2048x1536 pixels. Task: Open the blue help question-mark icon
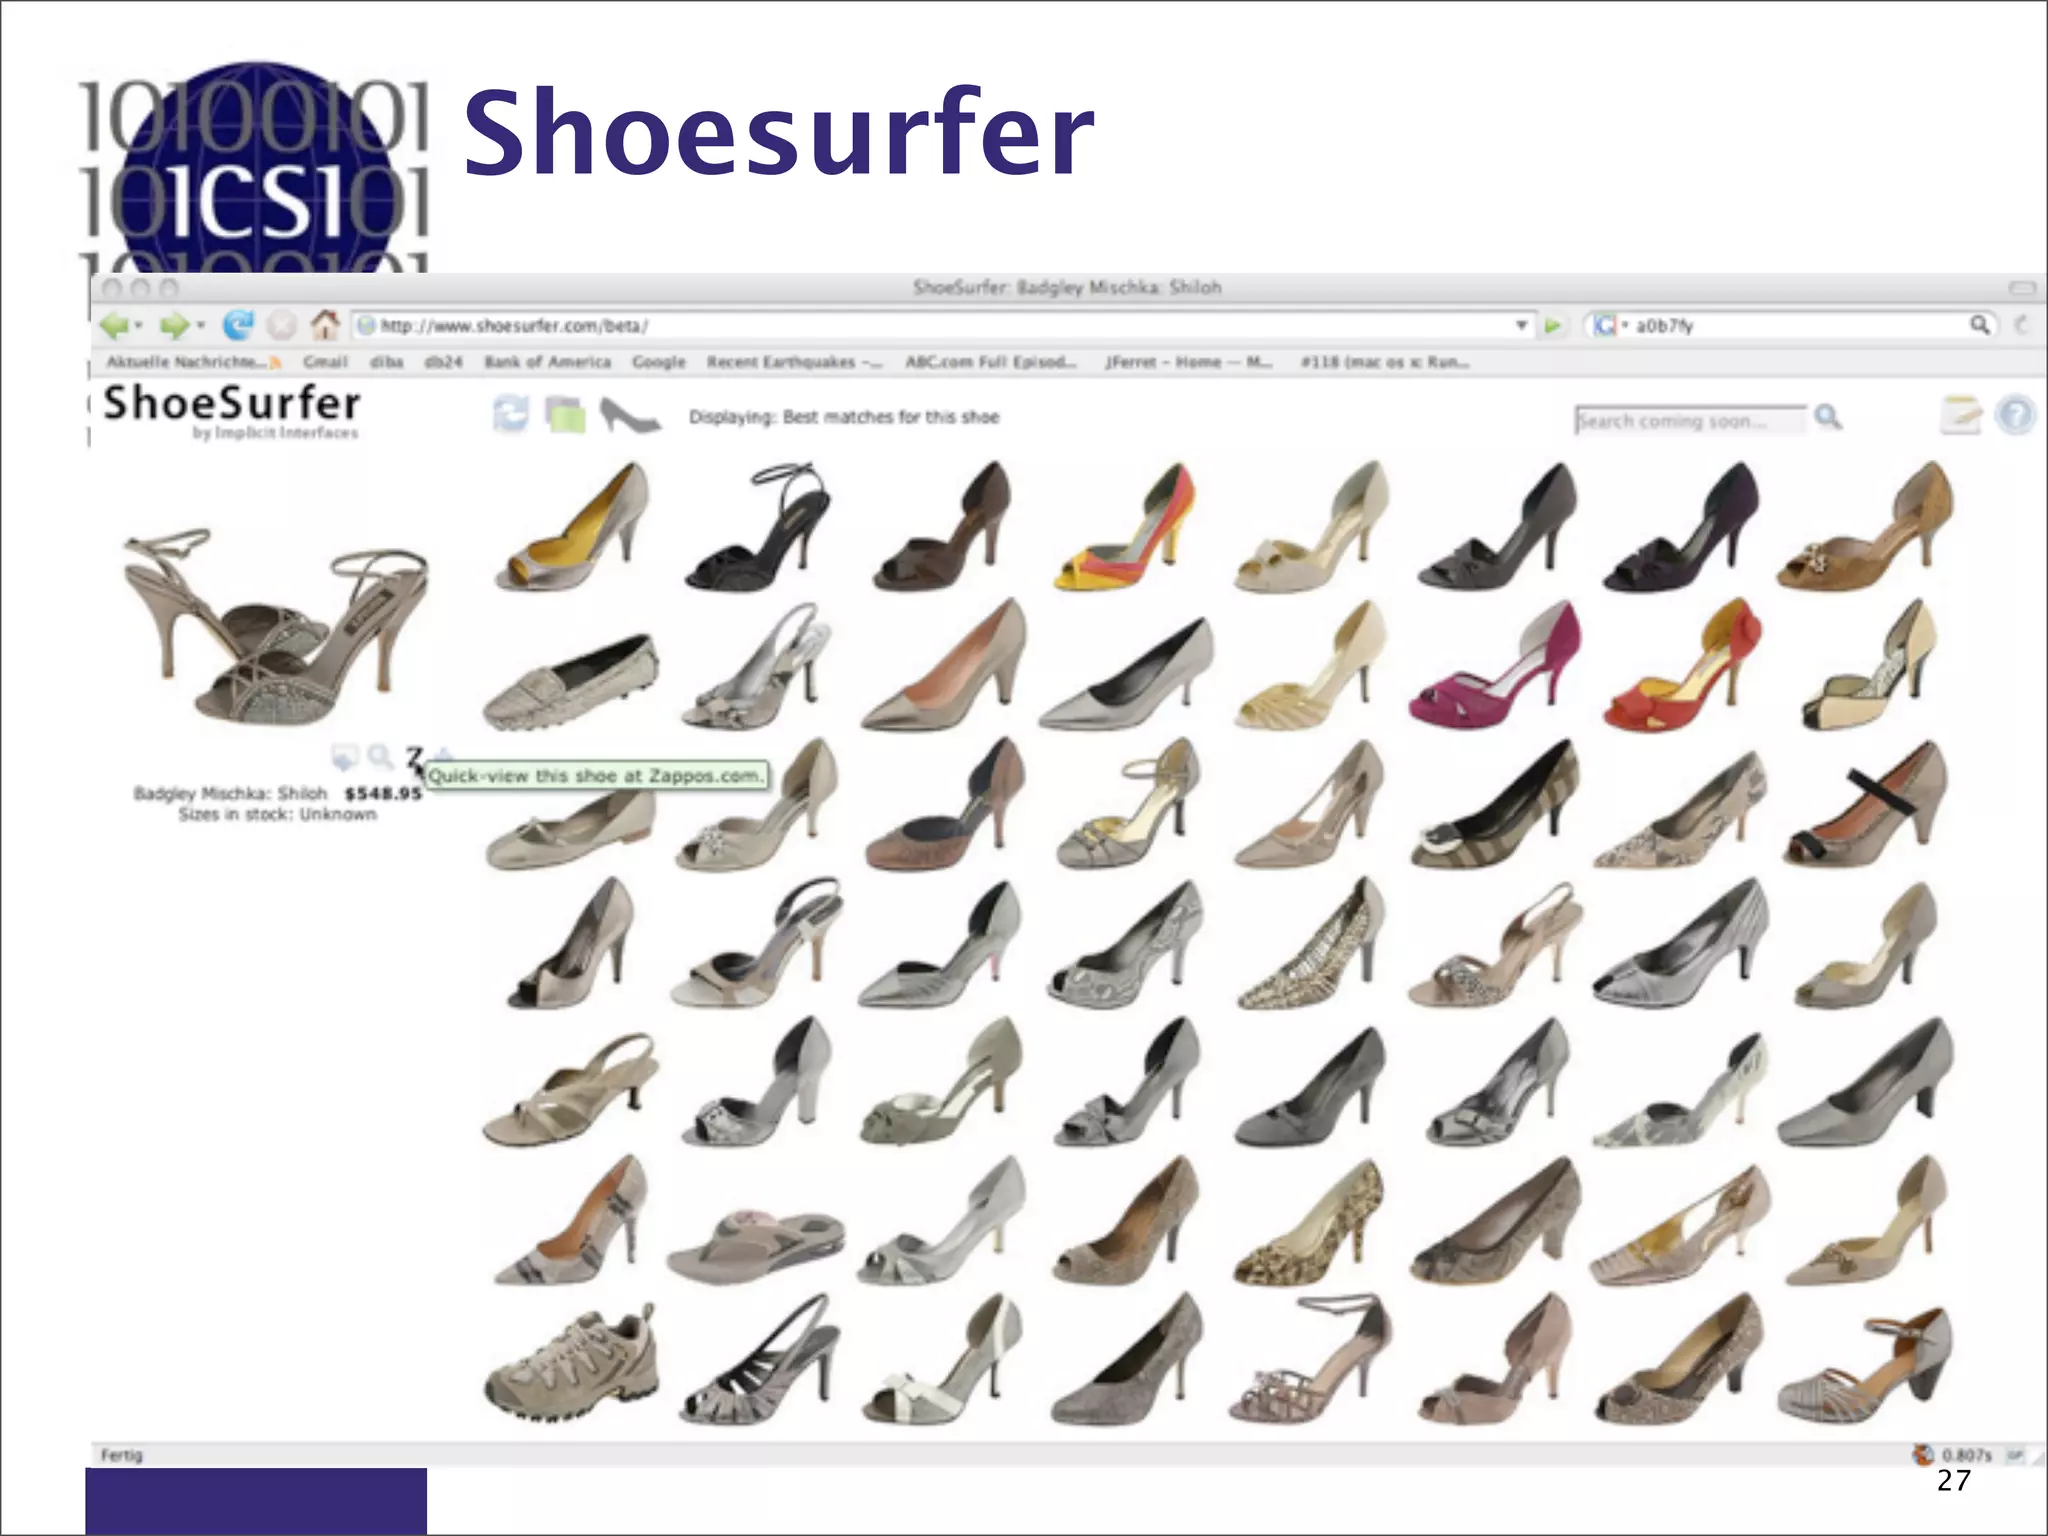(x=2015, y=415)
